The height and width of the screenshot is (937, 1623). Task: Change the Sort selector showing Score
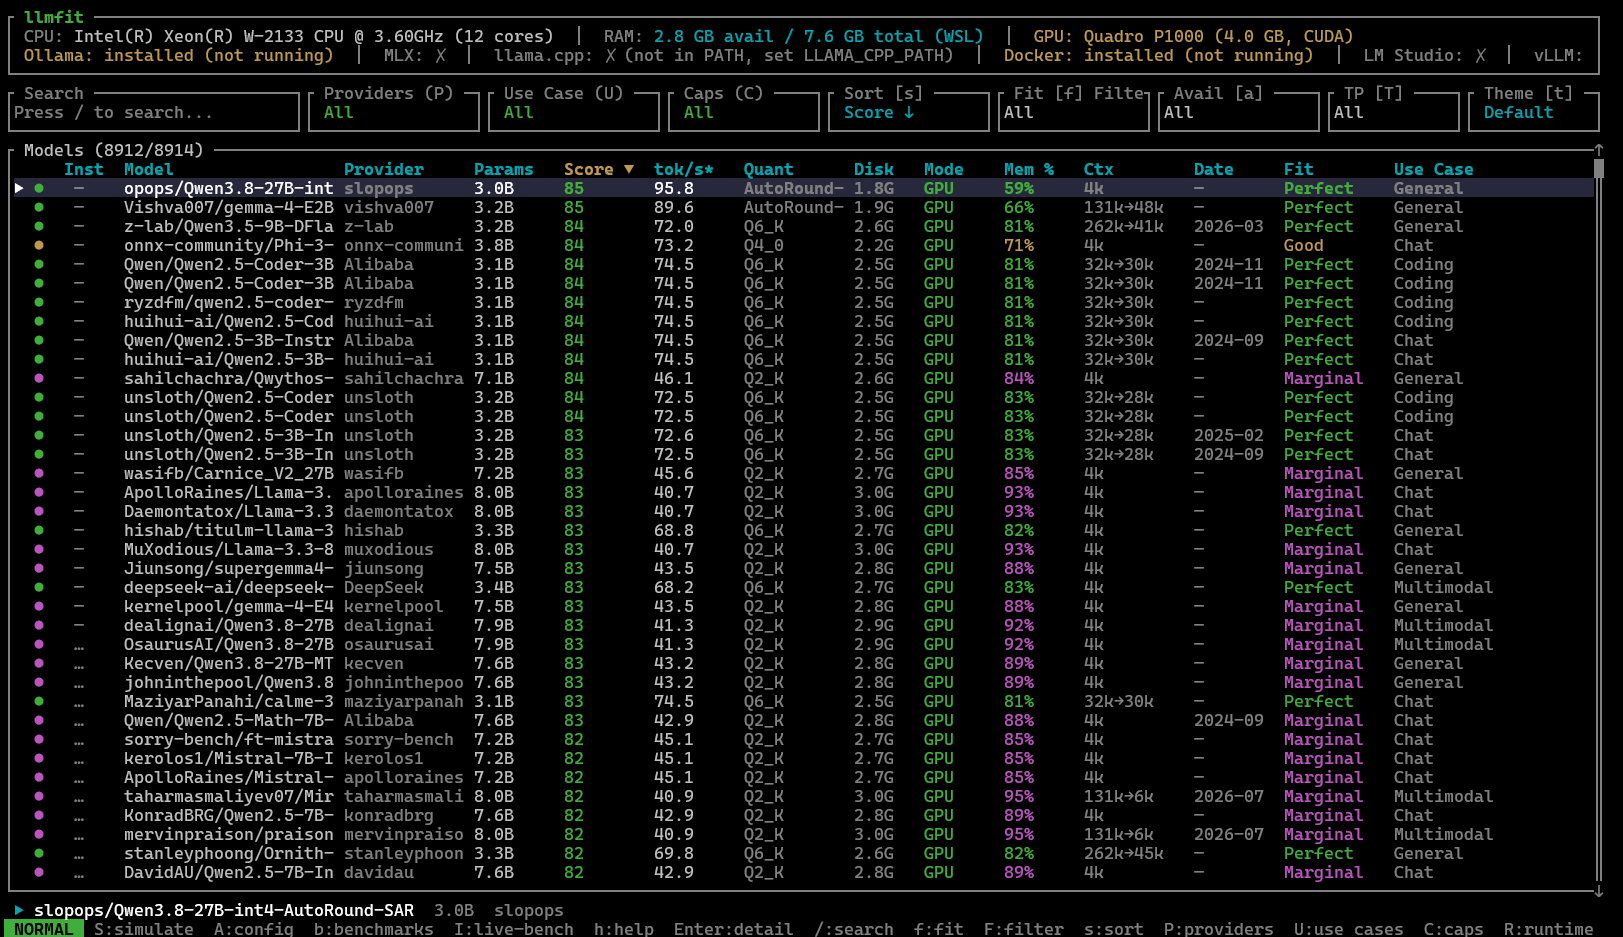[x=909, y=112]
